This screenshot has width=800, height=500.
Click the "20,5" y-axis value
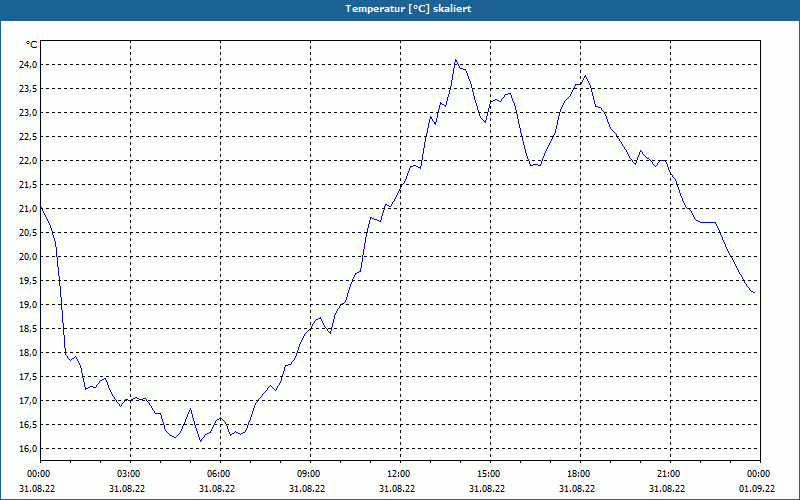pyautogui.click(x=28, y=232)
